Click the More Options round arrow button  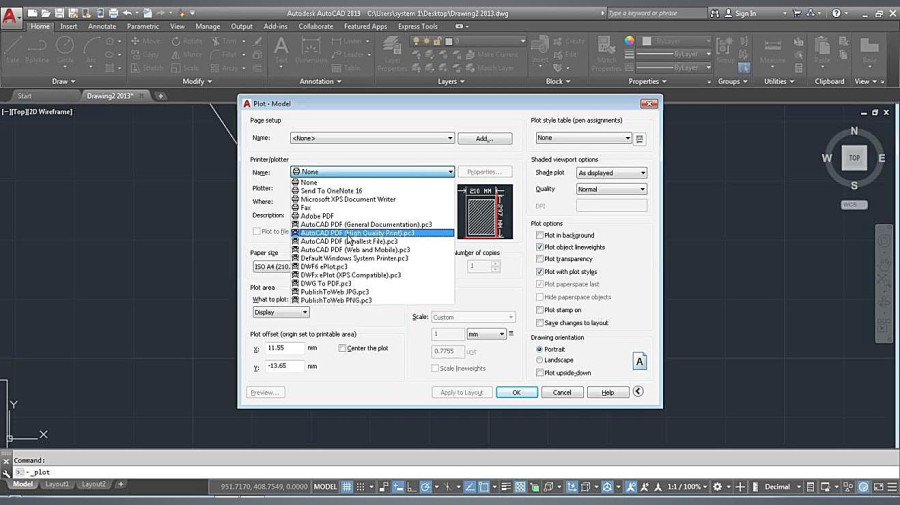click(638, 391)
